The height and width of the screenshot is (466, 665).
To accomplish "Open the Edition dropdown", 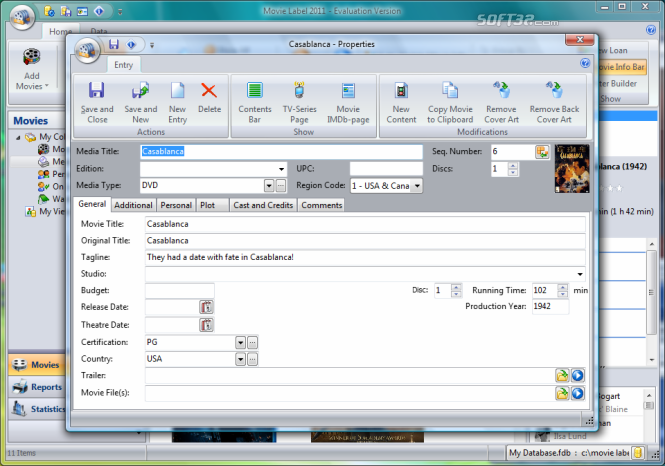I will tap(281, 169).
